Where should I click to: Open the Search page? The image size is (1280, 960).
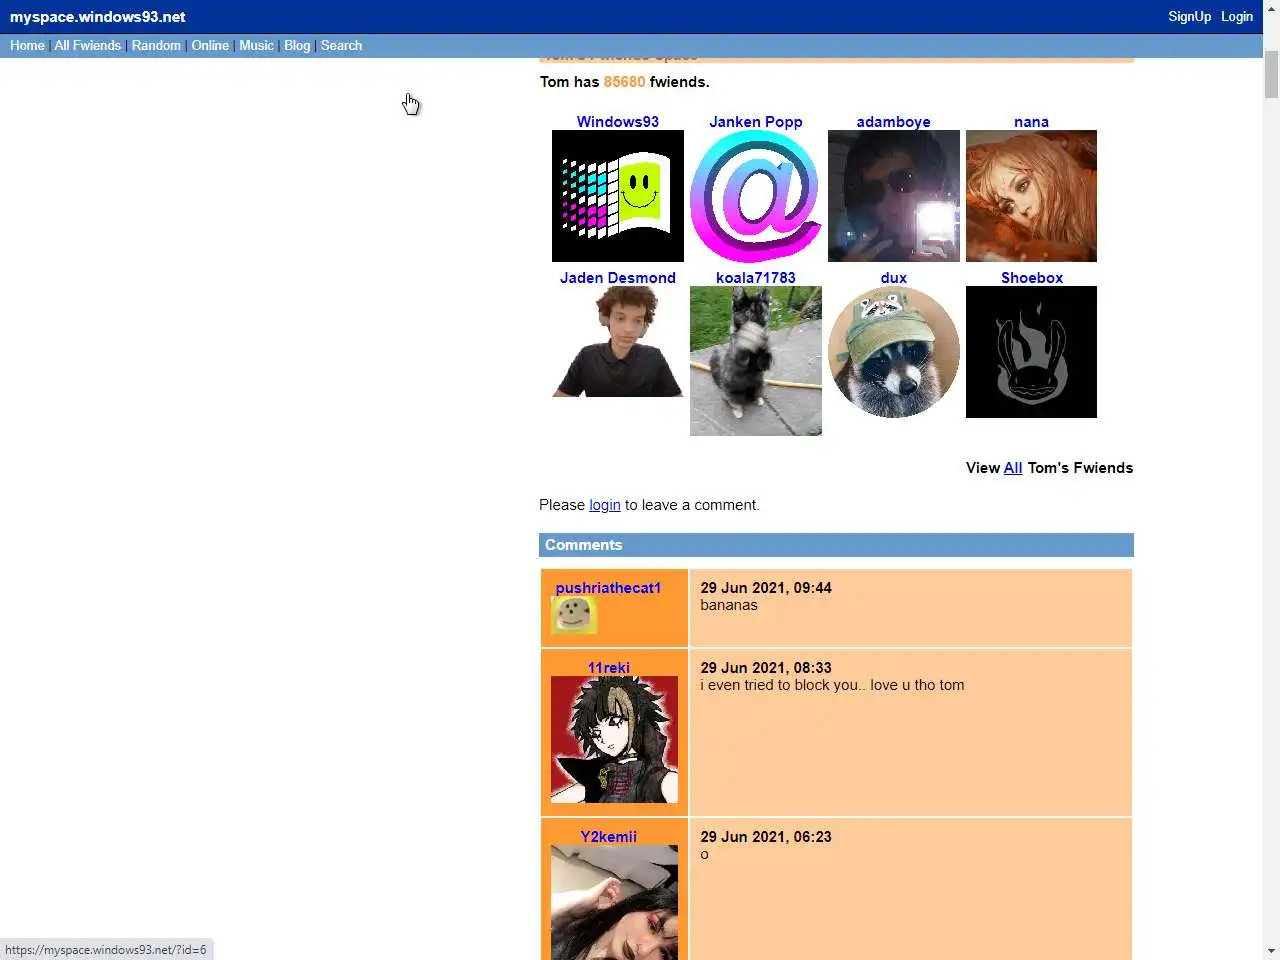tap(341, 46)
